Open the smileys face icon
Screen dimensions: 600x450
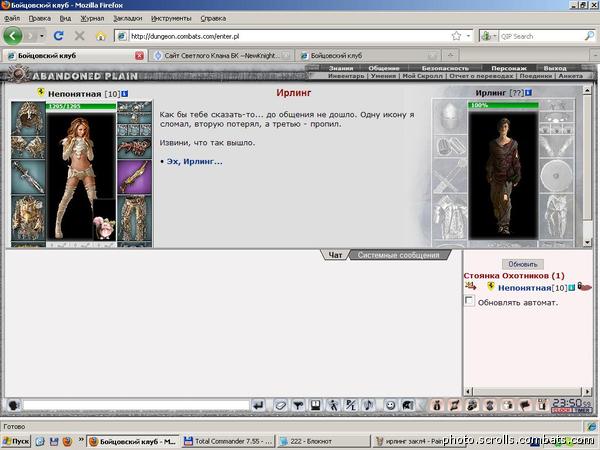tap(390, 405)
